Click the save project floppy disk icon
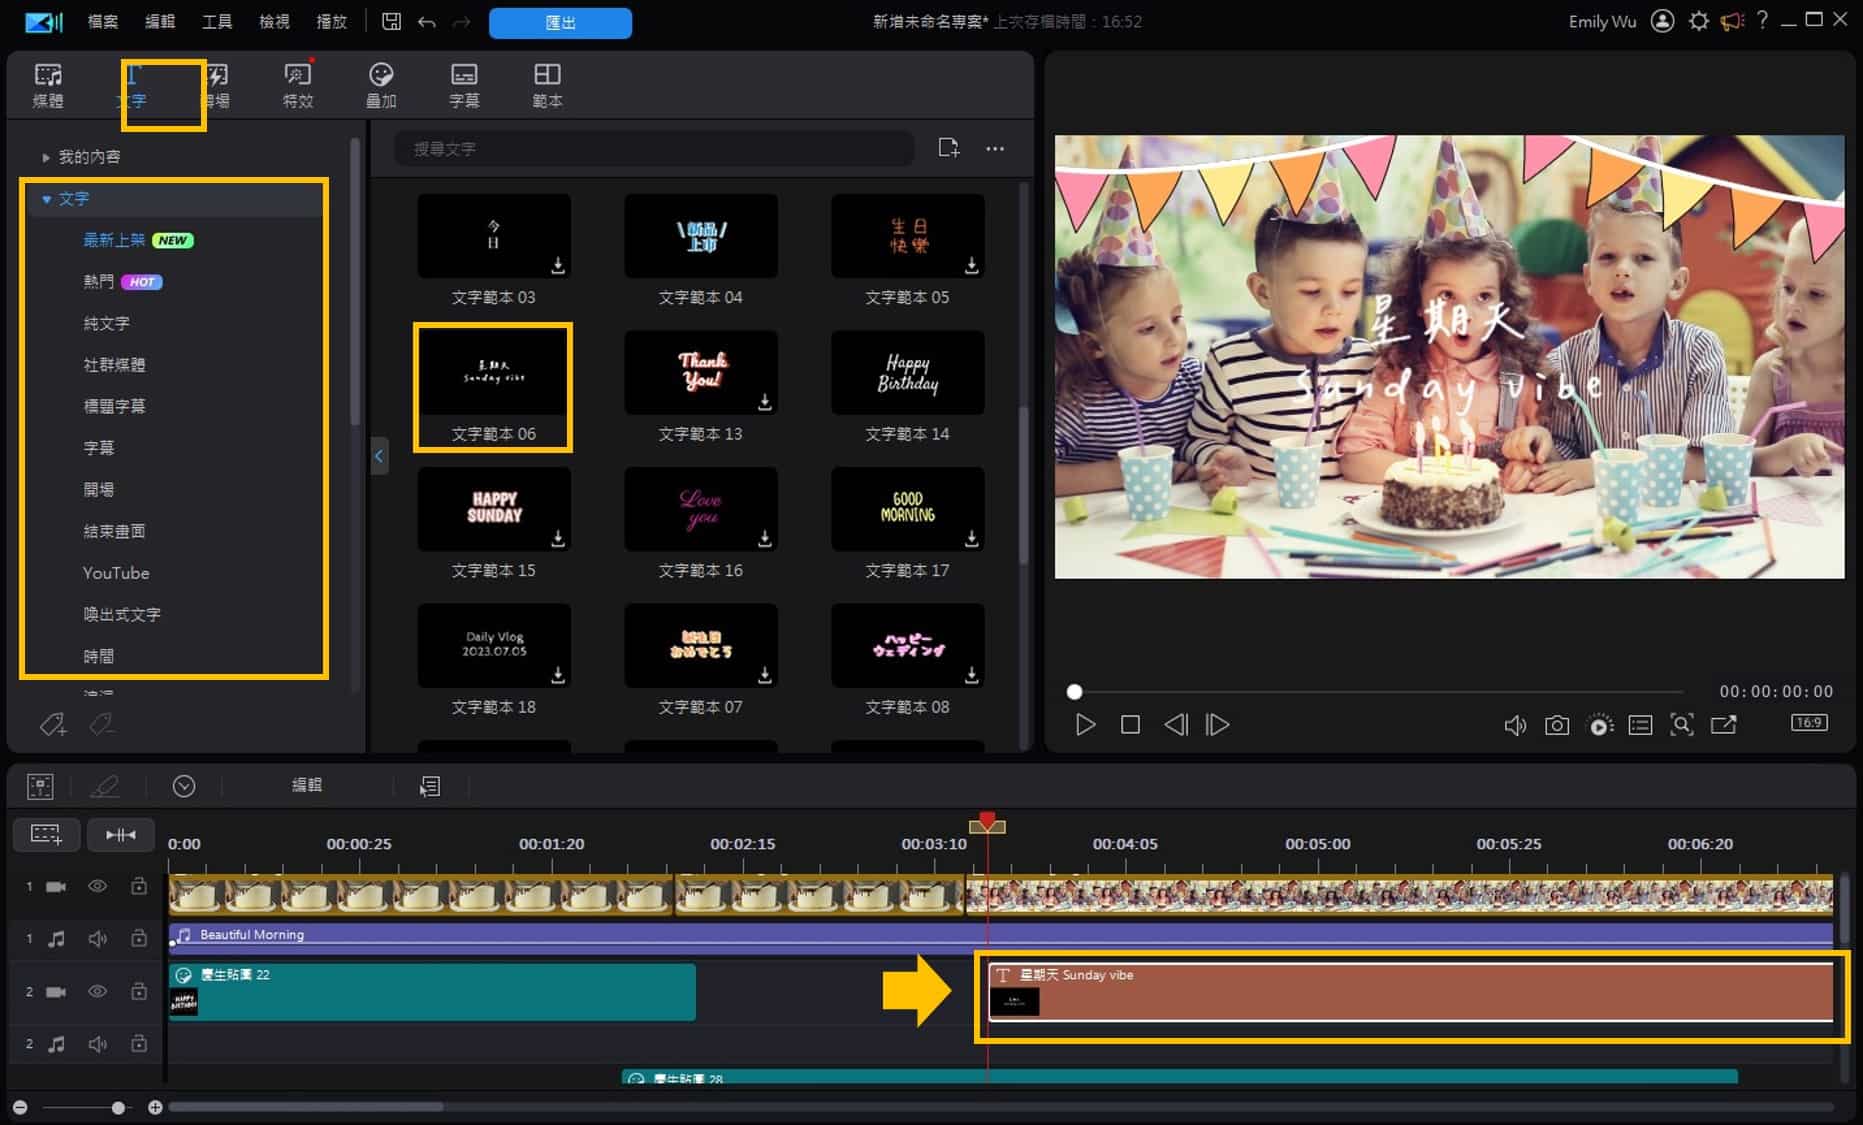The height and width of the screenshot is (1125, 1863). coord(391,22)
